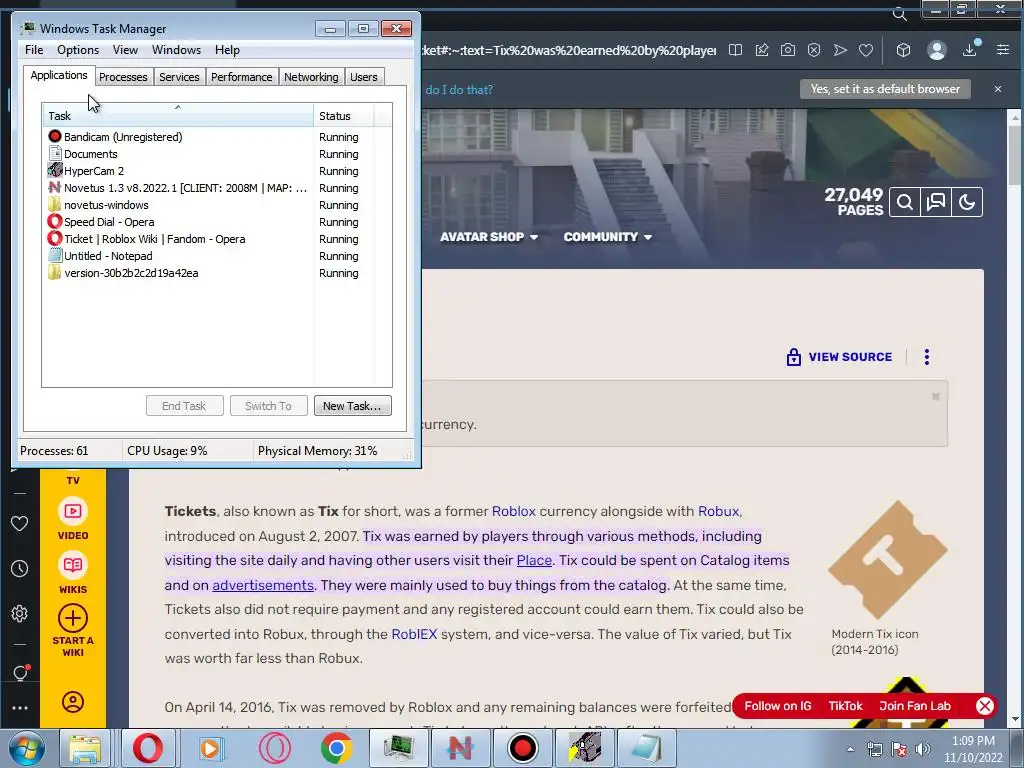Switch to the Services tab
The image size is (1024, 768).
(180, 77)
